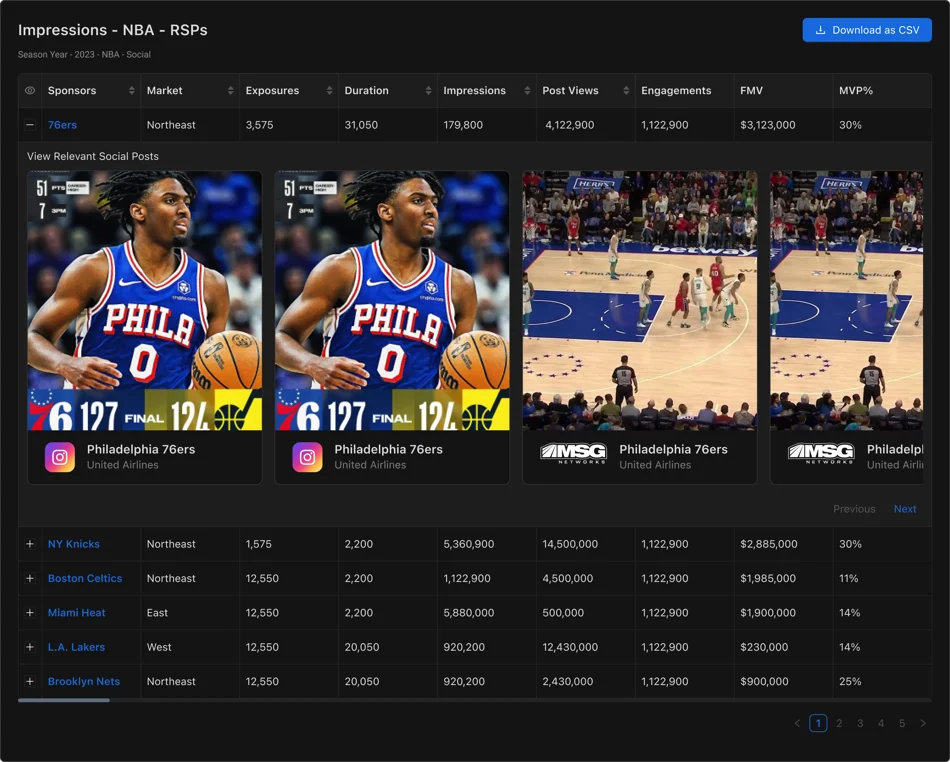Sort by Market column arrows

[x=230, y=90]
